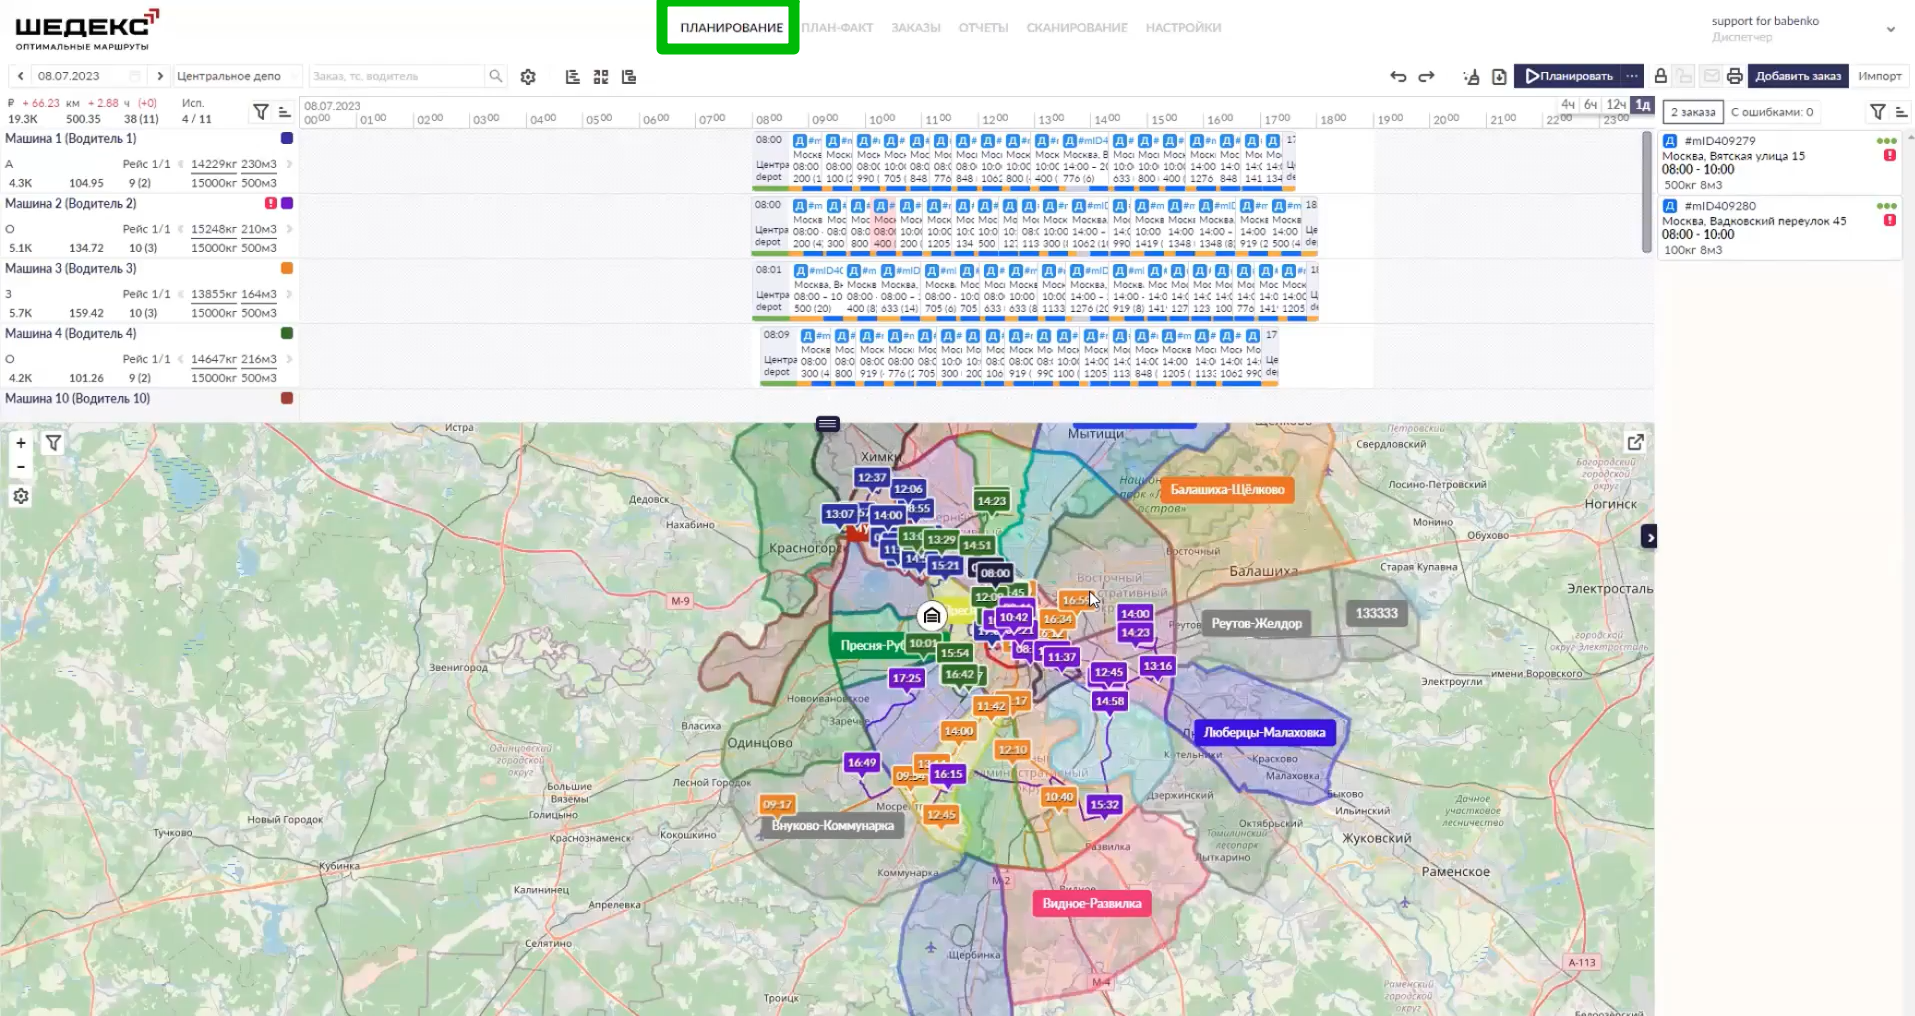Click the Добавить заказ button

click(x=1797, y=76)
